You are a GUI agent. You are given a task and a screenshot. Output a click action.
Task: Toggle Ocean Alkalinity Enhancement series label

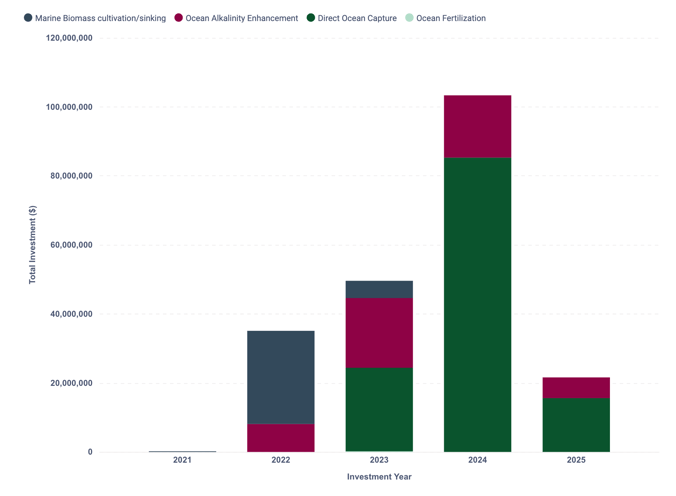pyautogui.click(x=241, y=18)
